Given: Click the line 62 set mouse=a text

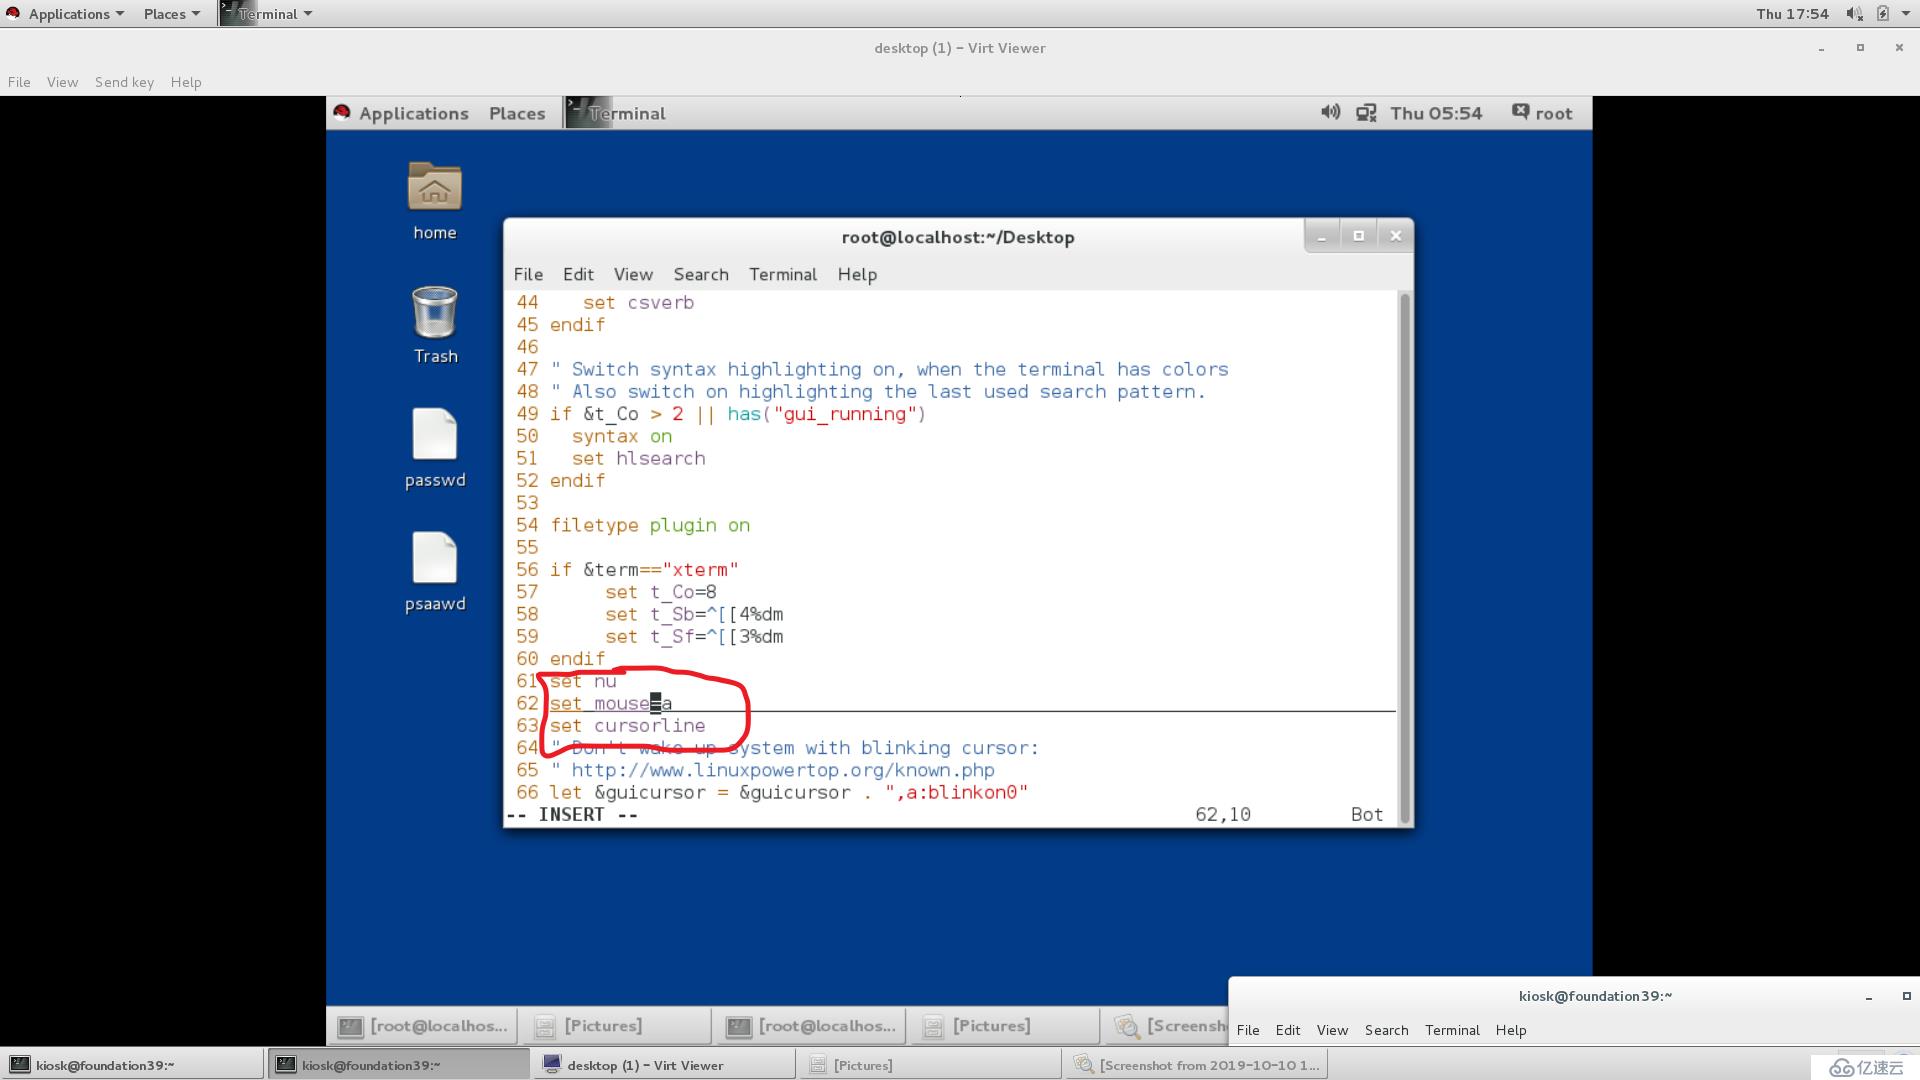Looking at the screenshot, I should pos(611,703).
